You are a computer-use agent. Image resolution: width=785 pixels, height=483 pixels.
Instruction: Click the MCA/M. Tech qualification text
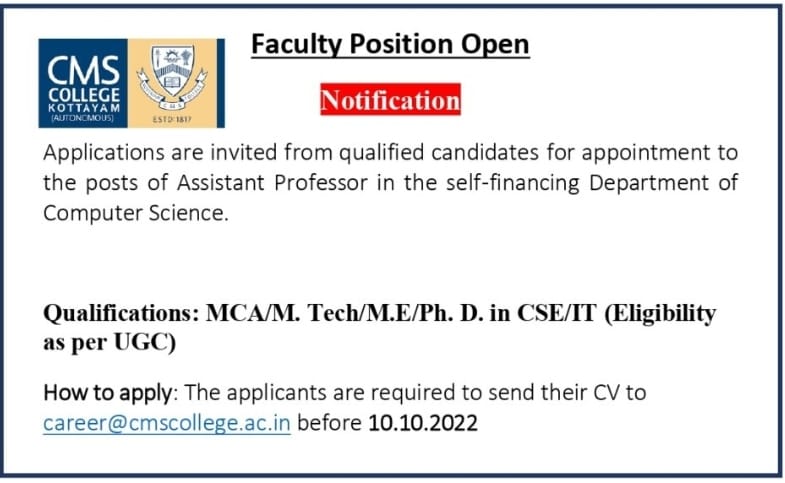(265, 313)
